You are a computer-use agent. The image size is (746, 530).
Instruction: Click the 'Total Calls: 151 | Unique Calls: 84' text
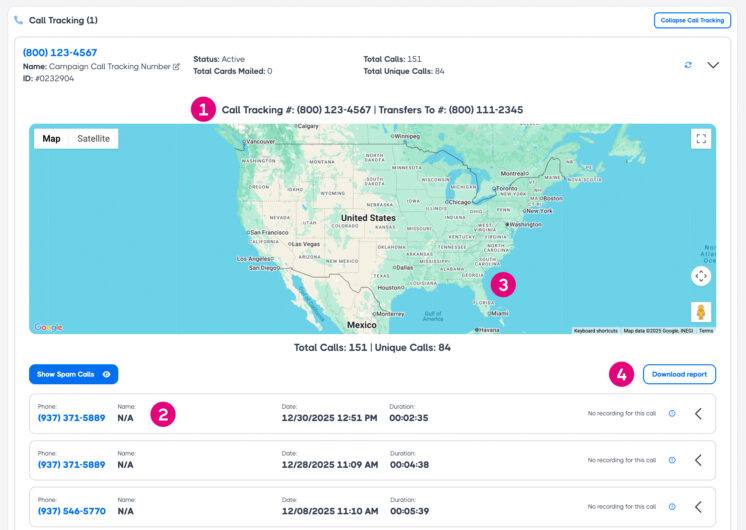coord(372,348)
